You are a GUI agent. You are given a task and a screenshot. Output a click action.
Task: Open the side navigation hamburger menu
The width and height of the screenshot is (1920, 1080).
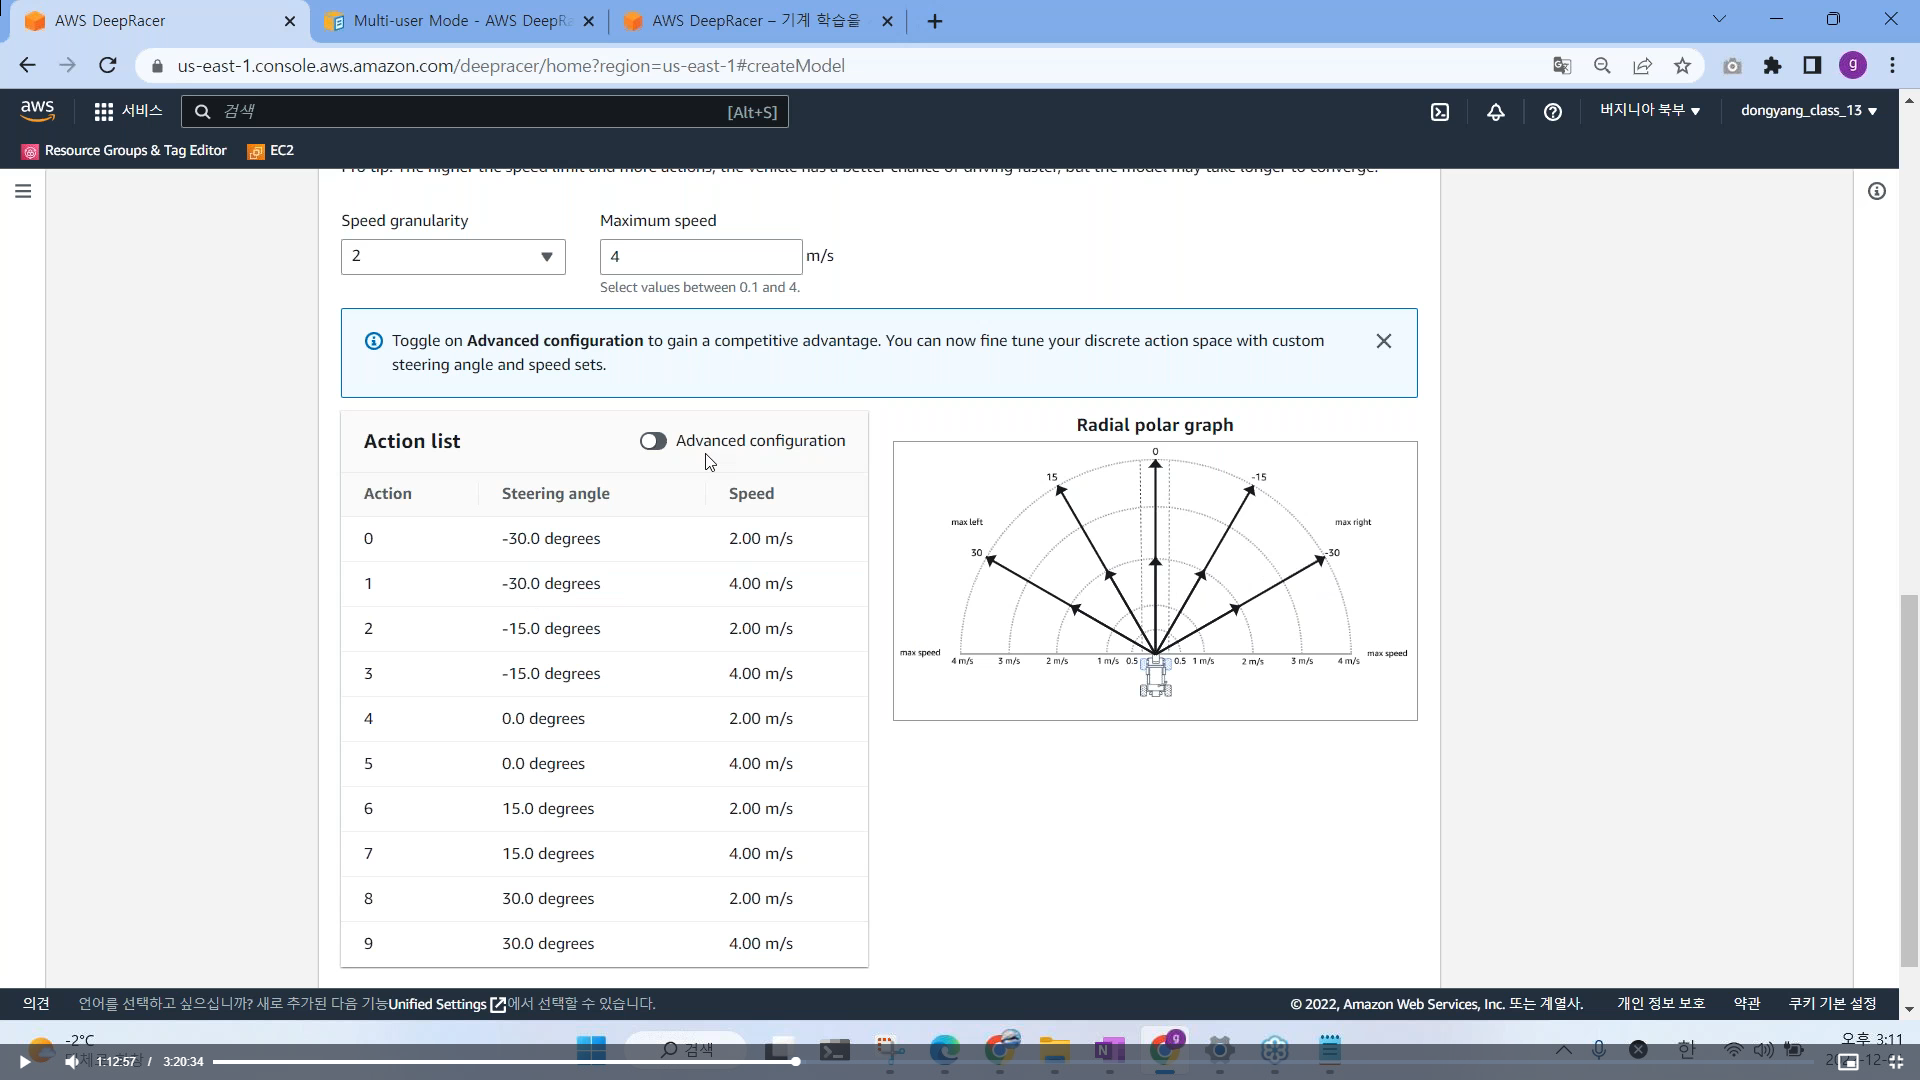click(x=23, y=191)
